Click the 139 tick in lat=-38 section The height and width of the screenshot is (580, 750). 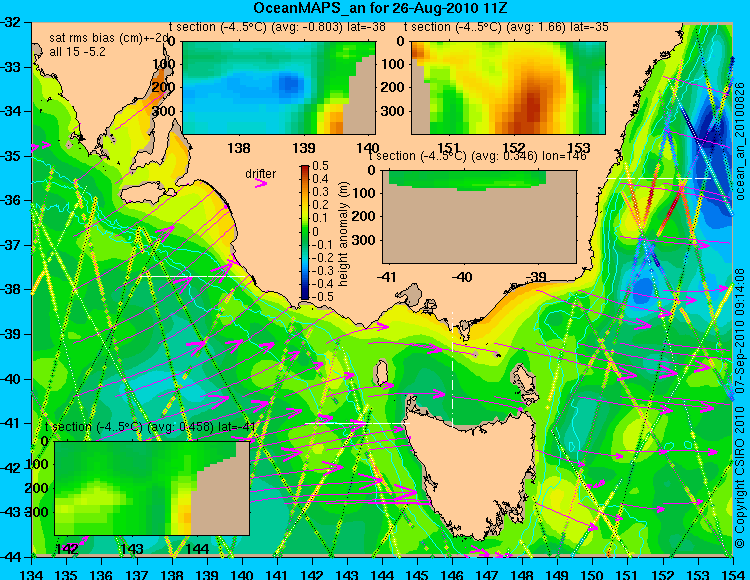click(x=304, y=148)
